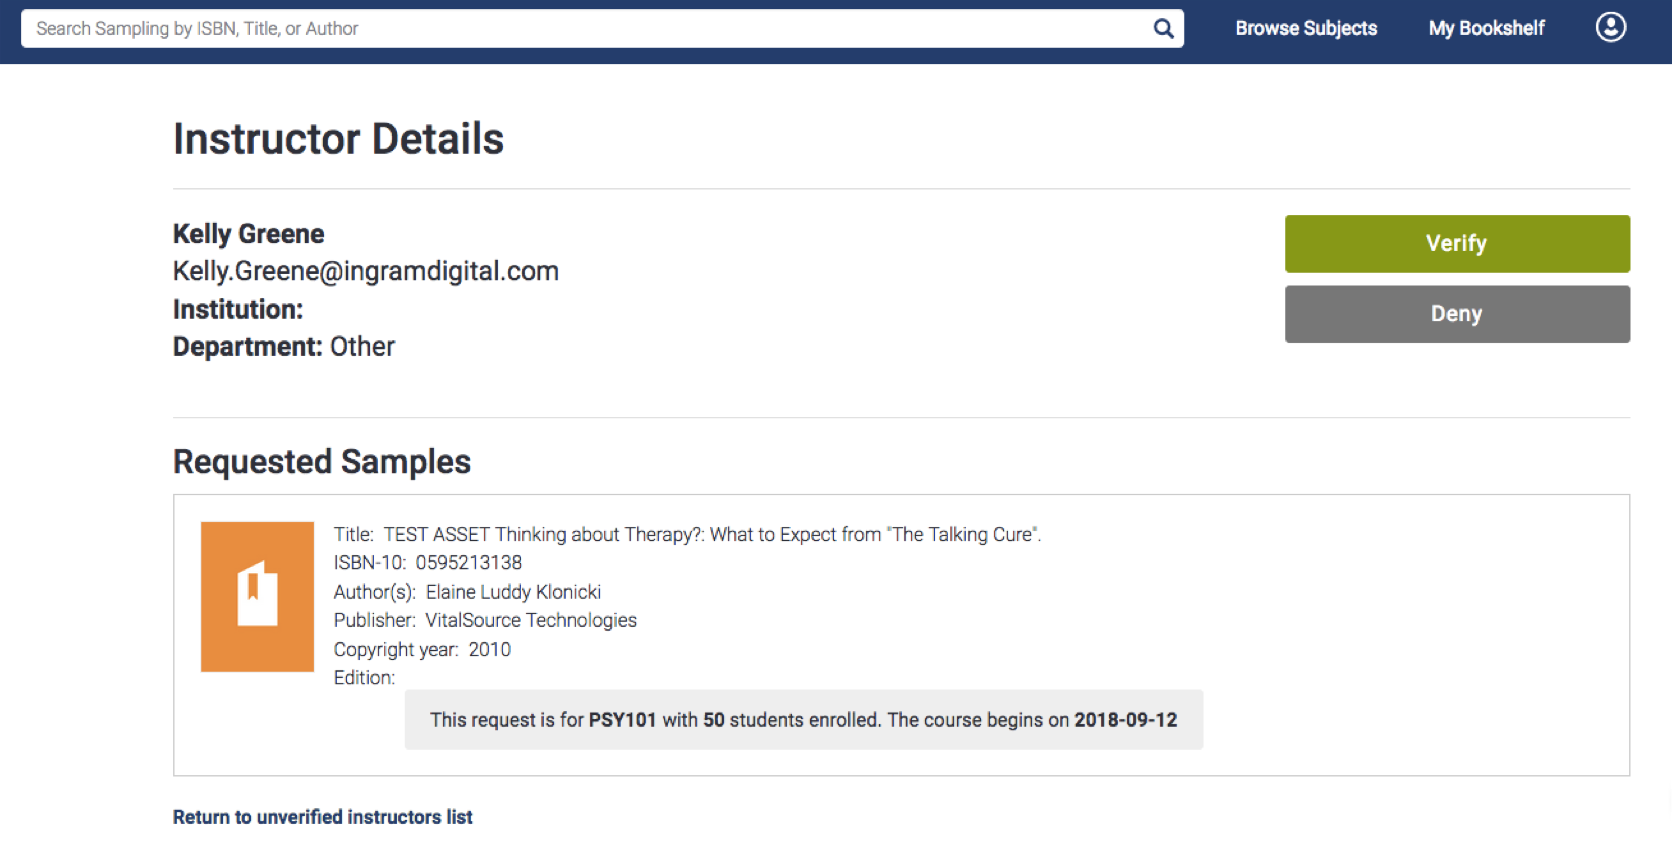This screenshot has height=845, width=1672.
Task: Click the search magnifier icon
Action: click(x=1163, y=28)
